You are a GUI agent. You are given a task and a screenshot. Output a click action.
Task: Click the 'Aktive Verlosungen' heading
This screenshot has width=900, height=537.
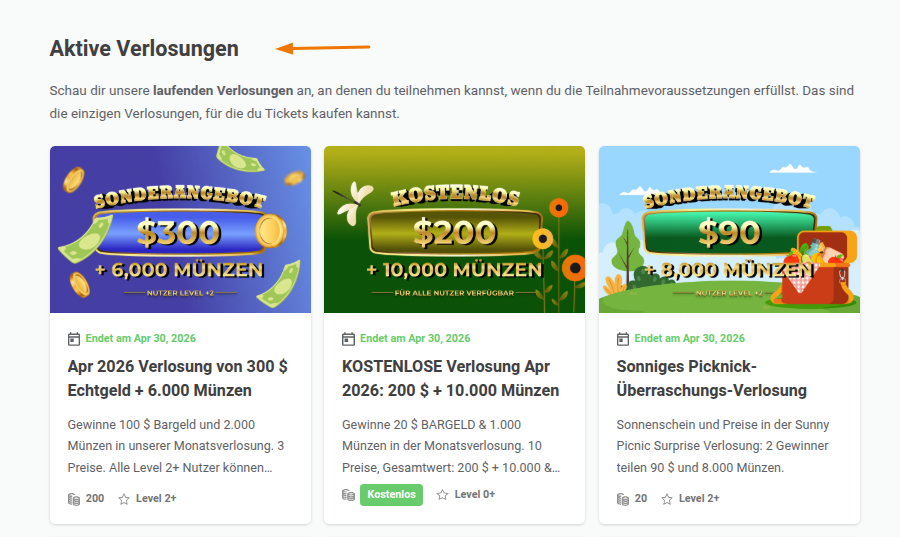click(144, 49)
